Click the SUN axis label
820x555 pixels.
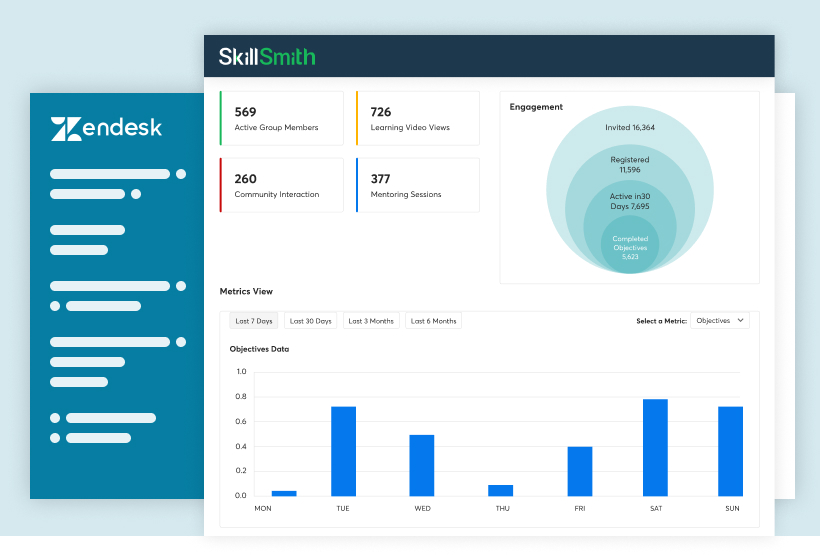point(733,508)
